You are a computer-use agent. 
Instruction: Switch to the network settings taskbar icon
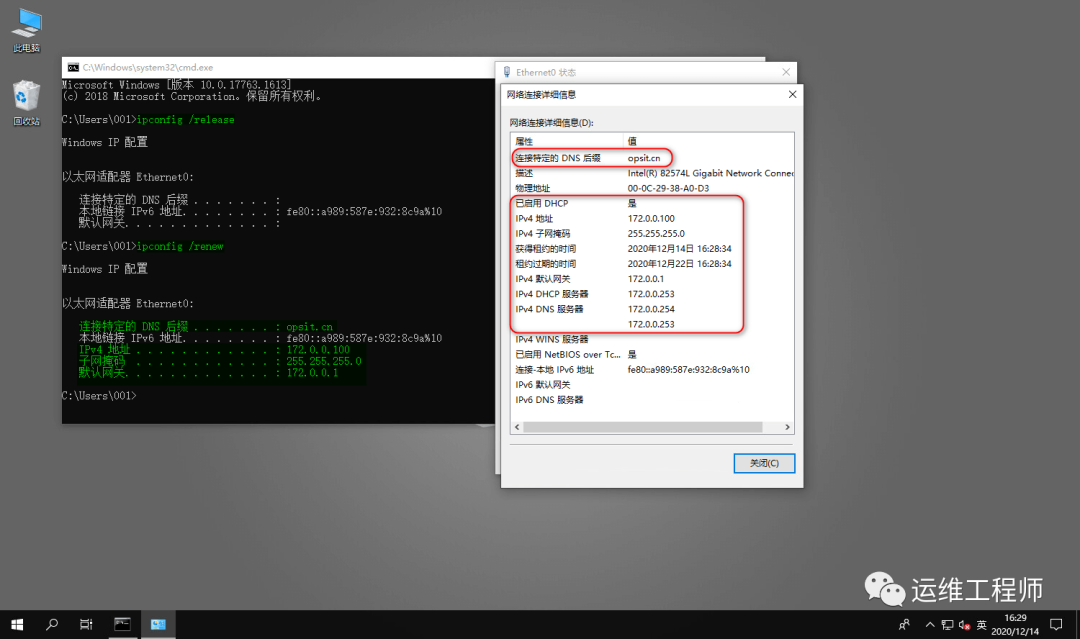point(158,625)
